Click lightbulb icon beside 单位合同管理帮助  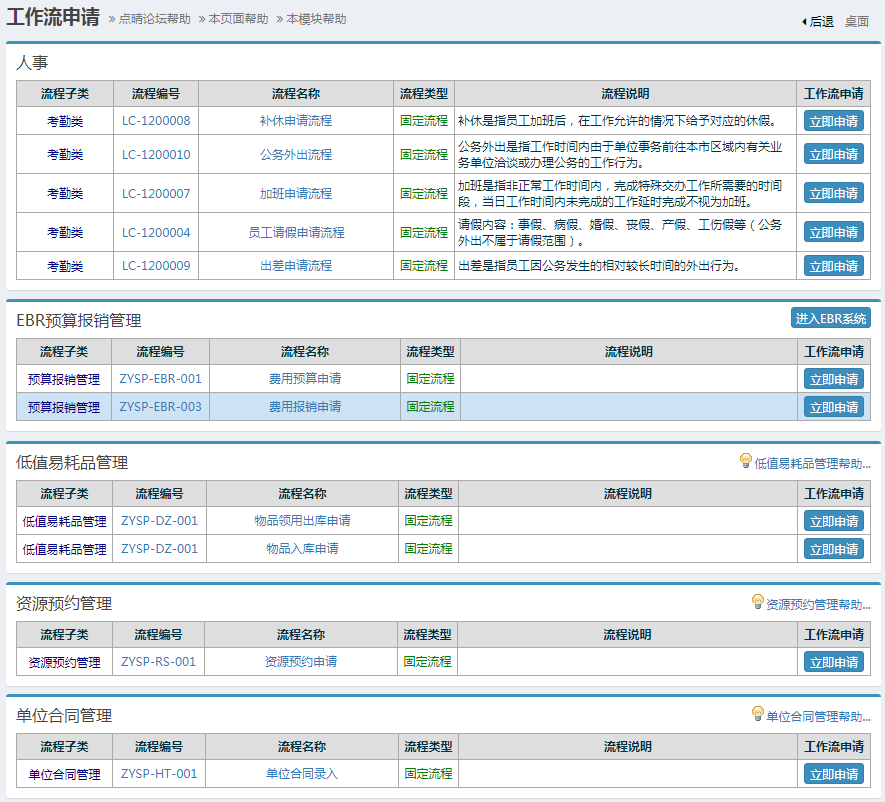(757, 714)
